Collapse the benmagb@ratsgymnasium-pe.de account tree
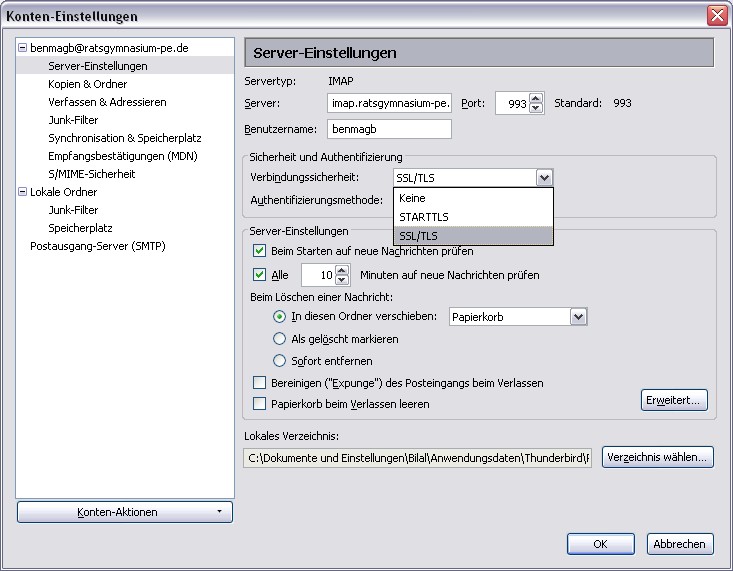The width and height of the screenshot is (733, 571). tap(22, 48)
